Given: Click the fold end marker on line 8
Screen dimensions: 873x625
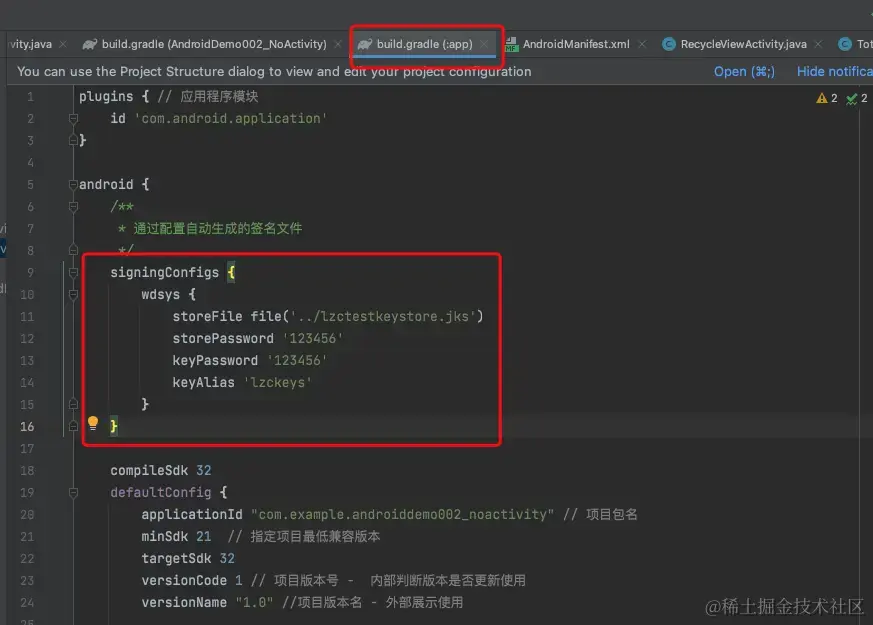Looking at the screenshot, I should [73, 250].
